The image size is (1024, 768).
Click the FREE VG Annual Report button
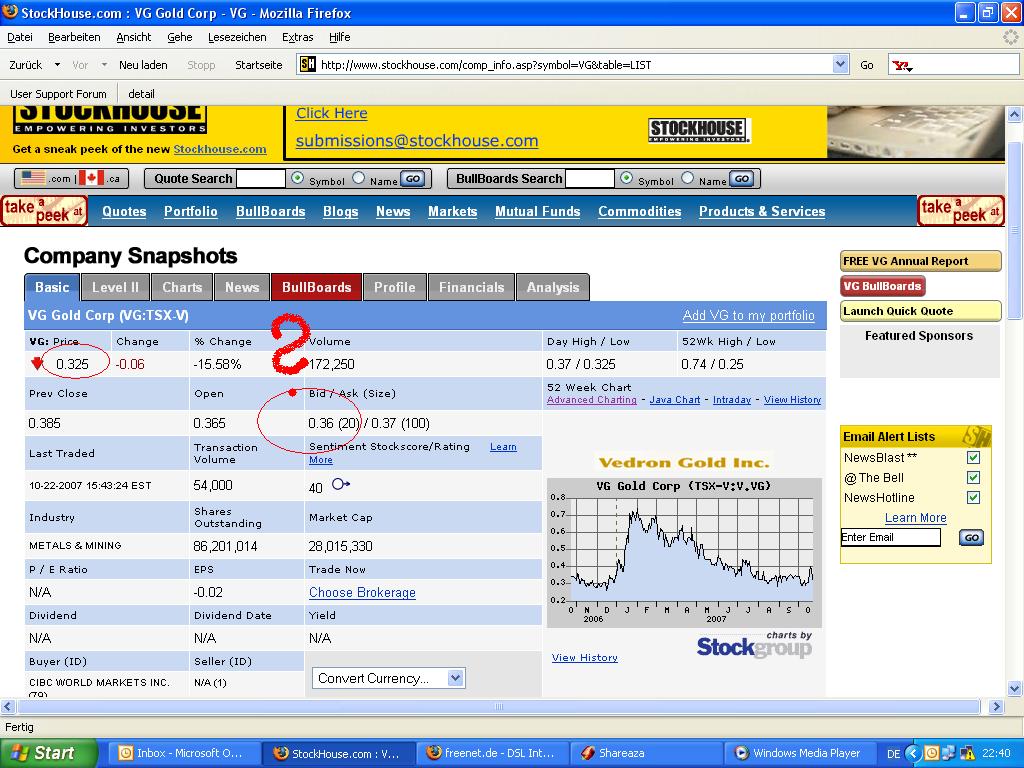tap(920, 261)
